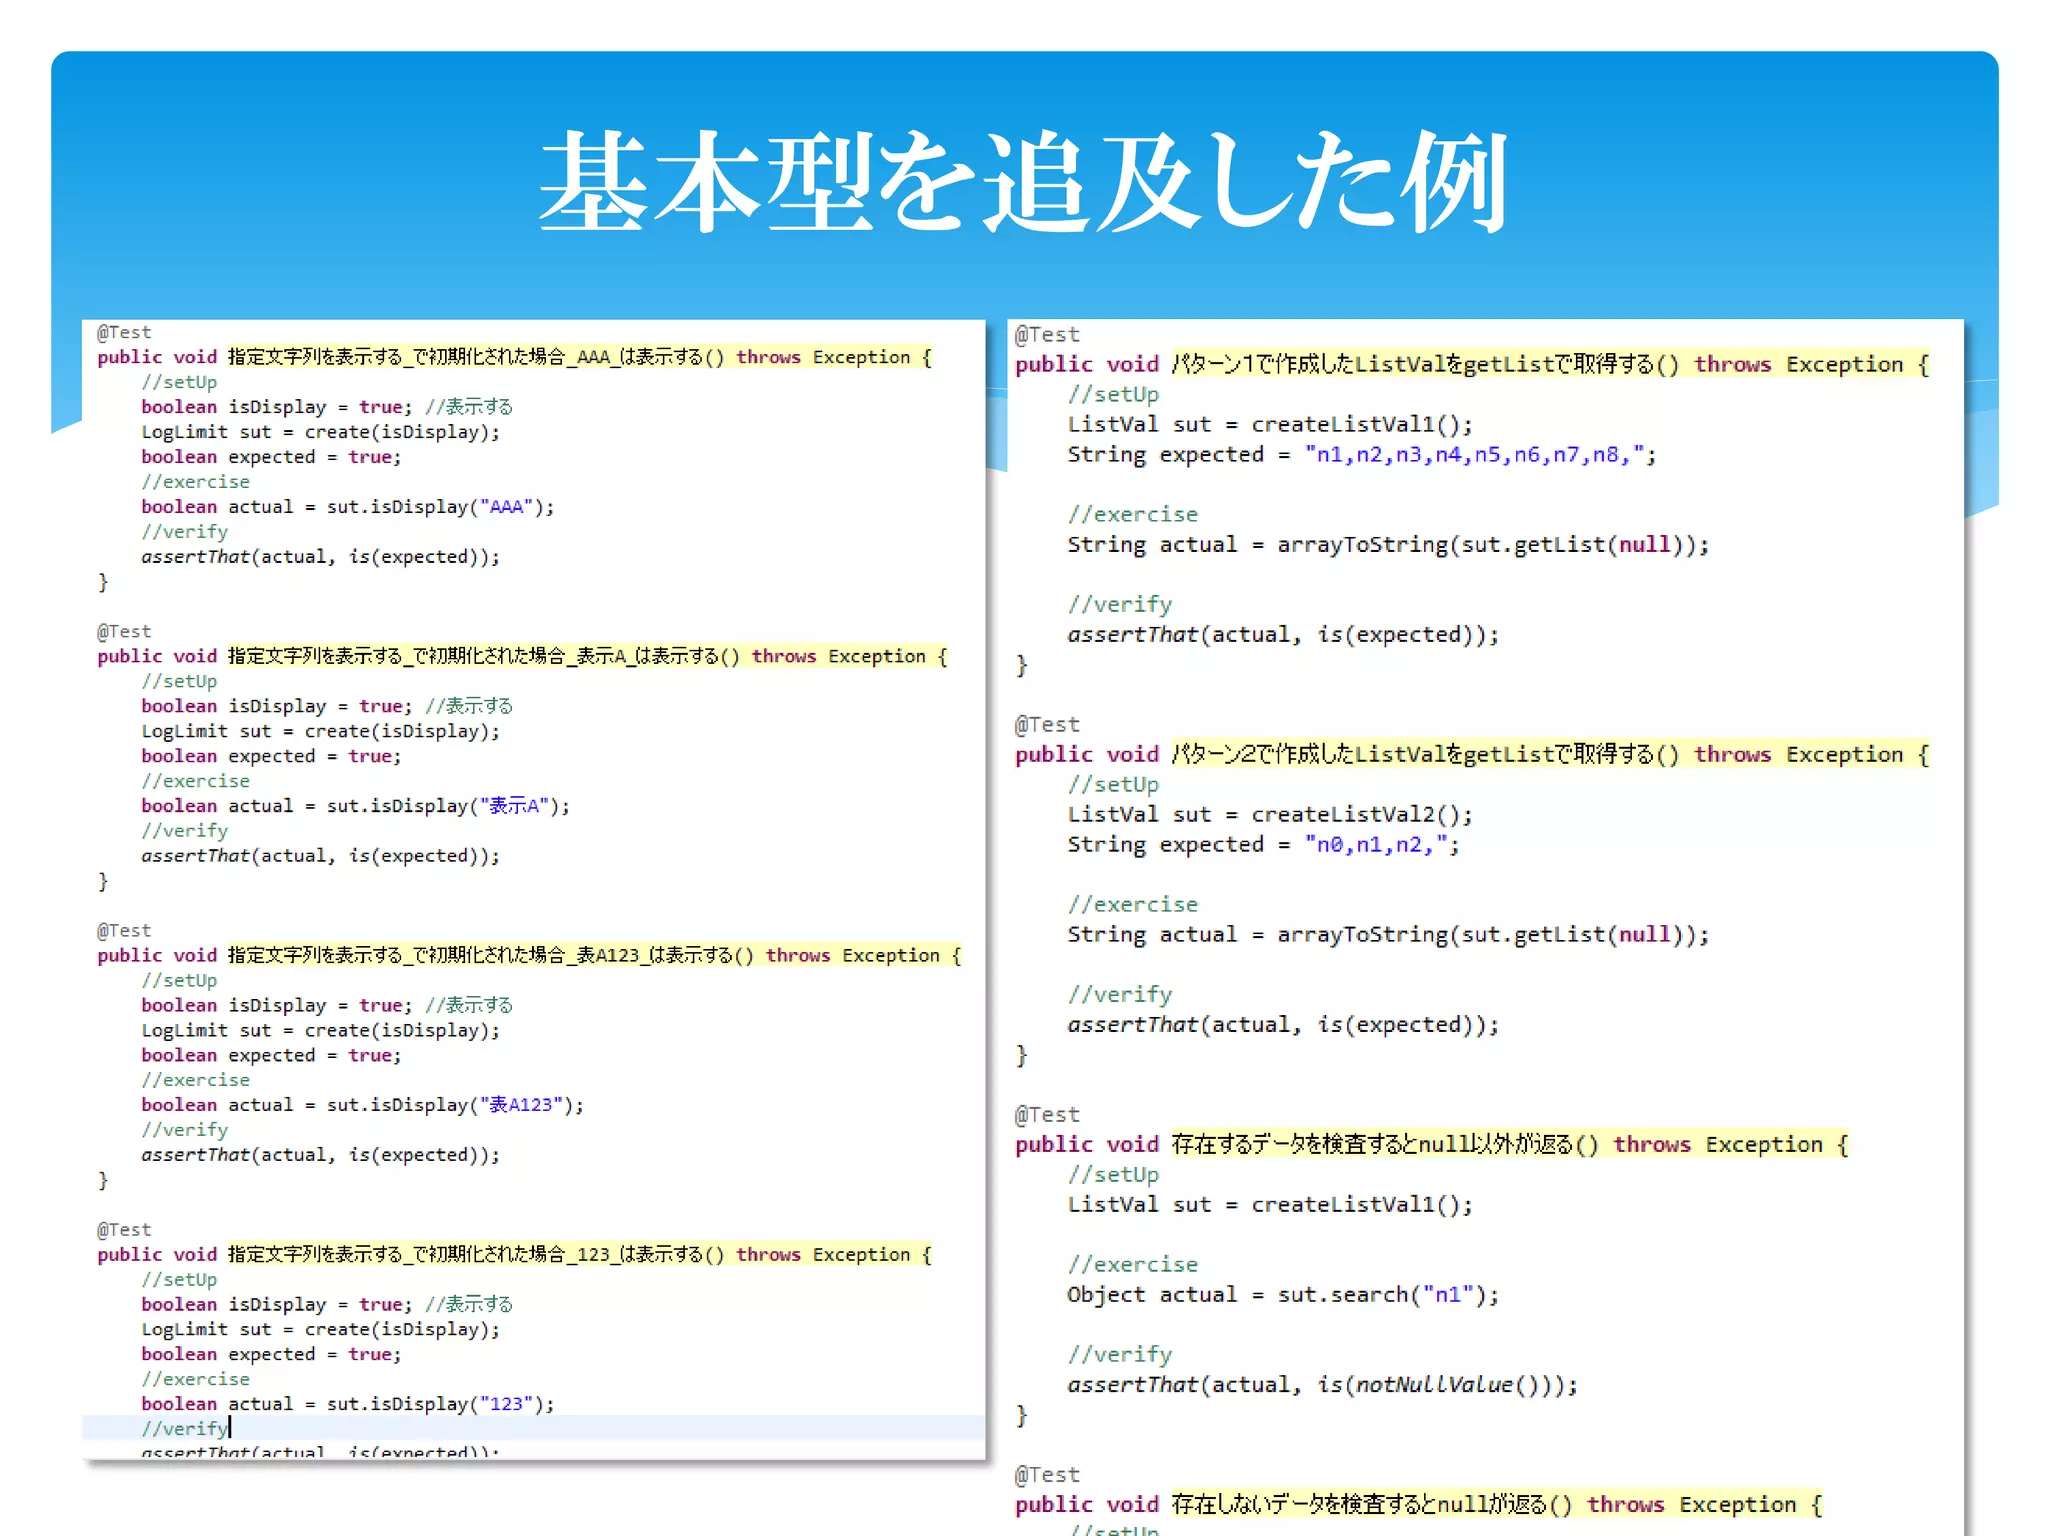Click the "表示A" string literal argument
The height and width of the screenshot is (1536, 2048).
[514, 806]
